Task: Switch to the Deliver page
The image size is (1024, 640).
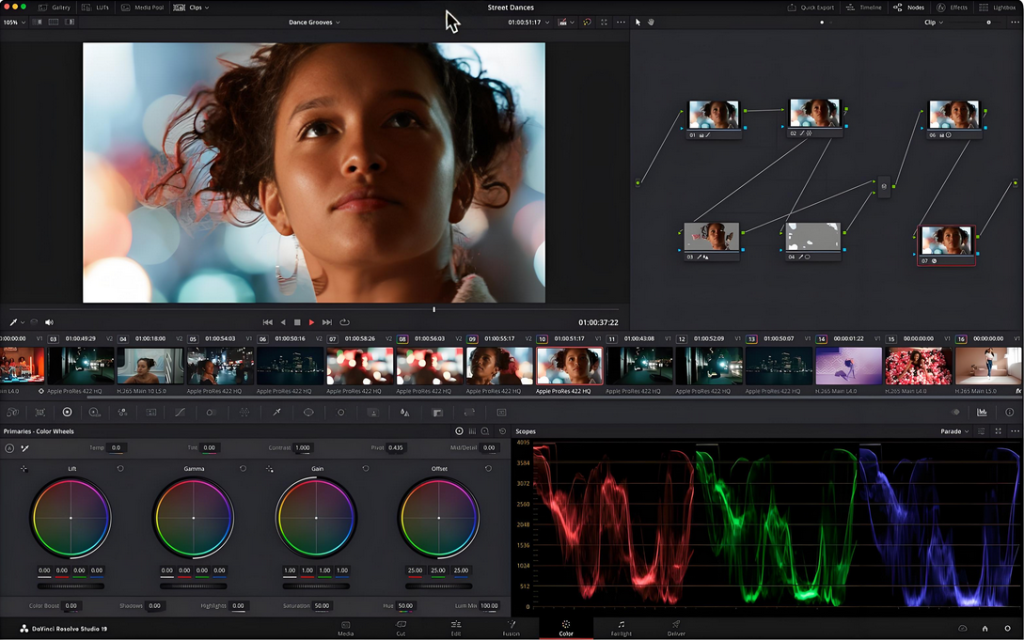Action: (x=676, y=628)
